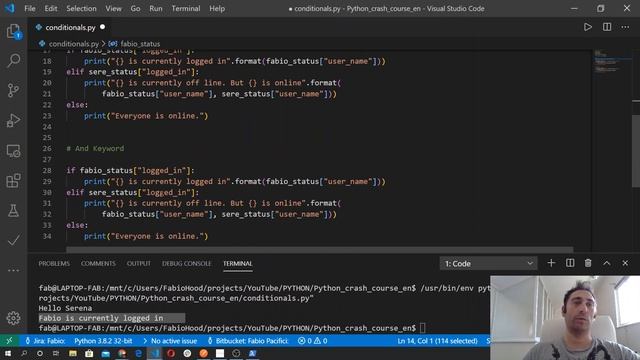Switch to the DEBUG CONSOLE tab

(187, 264)
